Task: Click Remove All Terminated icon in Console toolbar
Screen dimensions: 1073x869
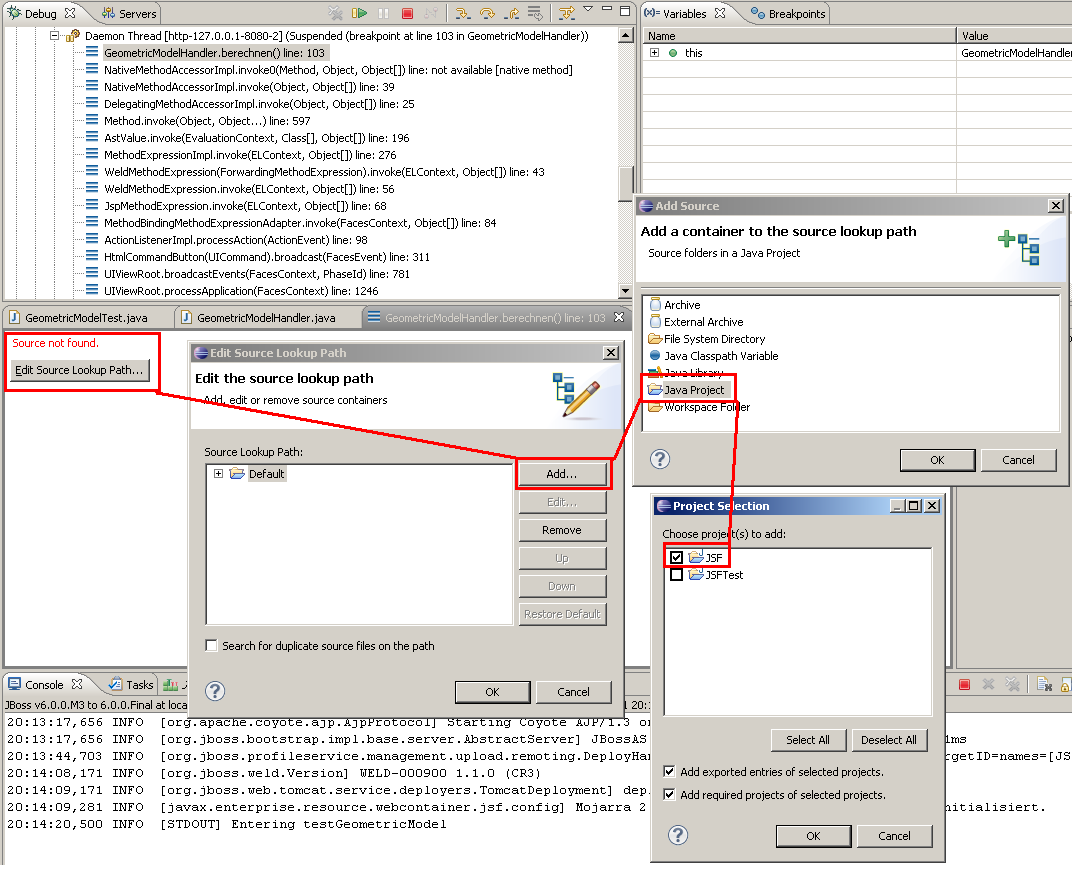Action: point(1012,684)
